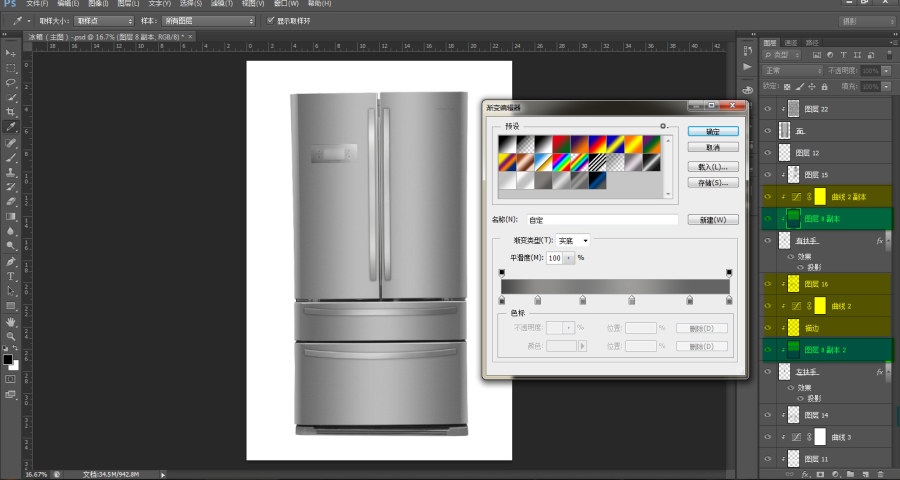The image size is (900, 480).
Task: Open the 渐变类型 dropdown
Action: pos(572,241)
